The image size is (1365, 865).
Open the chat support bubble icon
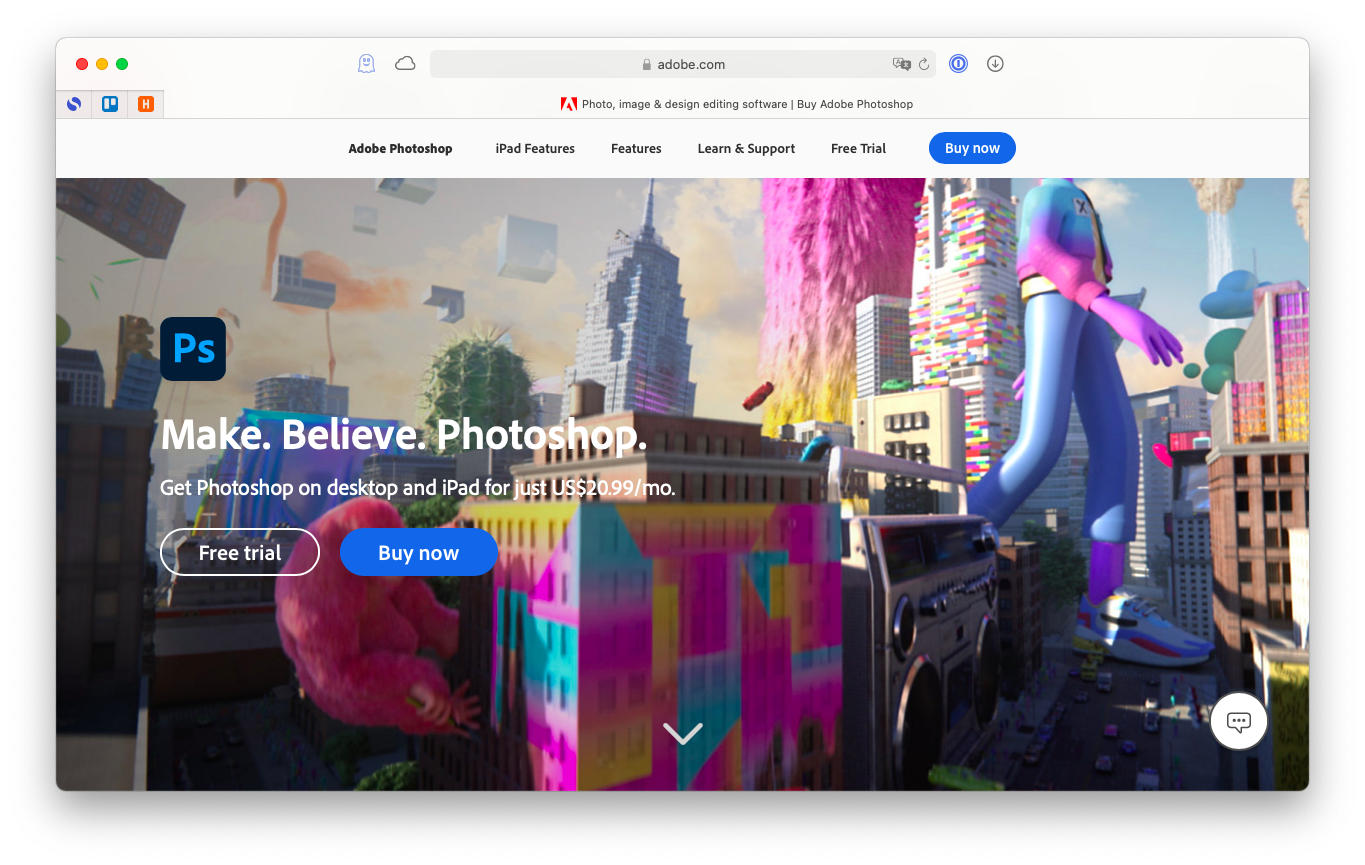[1239, 721]
